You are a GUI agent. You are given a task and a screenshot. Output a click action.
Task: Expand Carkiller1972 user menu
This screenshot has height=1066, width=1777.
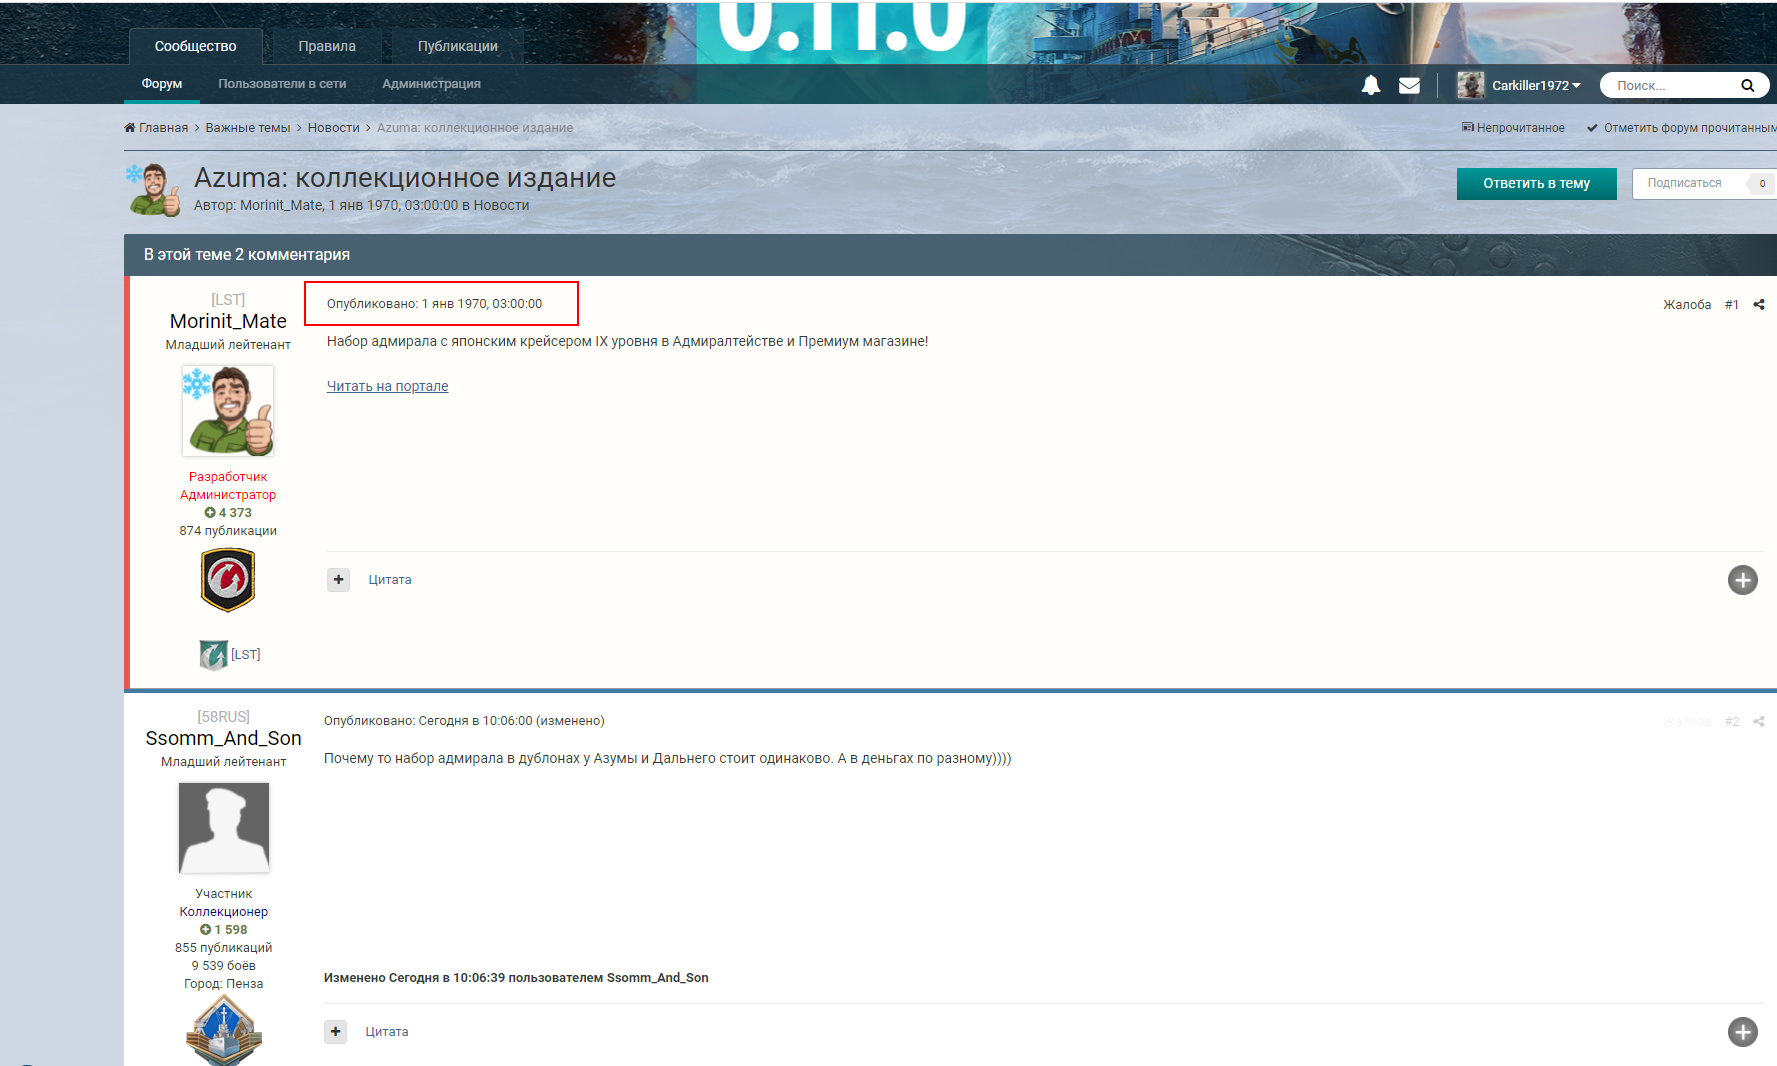click(1519, 85)
